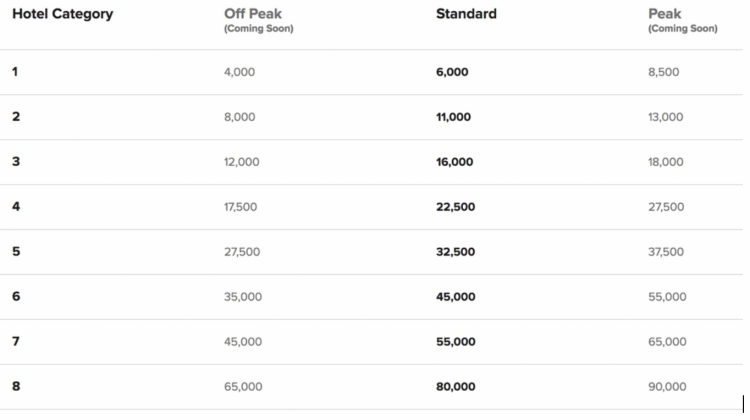
Task: Select the 35,000 Off Peak cell
Action: pyautogui.click(x=243, y=297)
